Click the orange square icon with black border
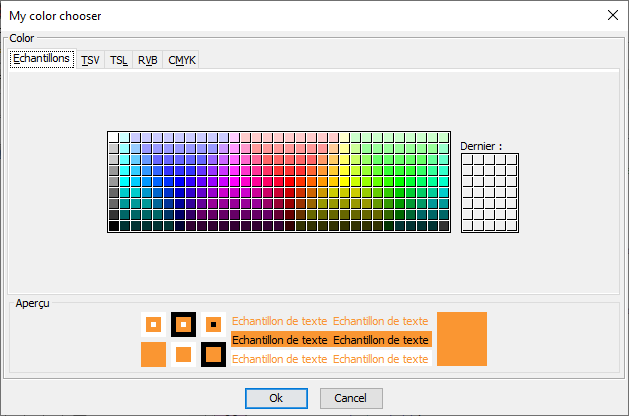This screenshot has width=629, height=416. tap(213, 354)
